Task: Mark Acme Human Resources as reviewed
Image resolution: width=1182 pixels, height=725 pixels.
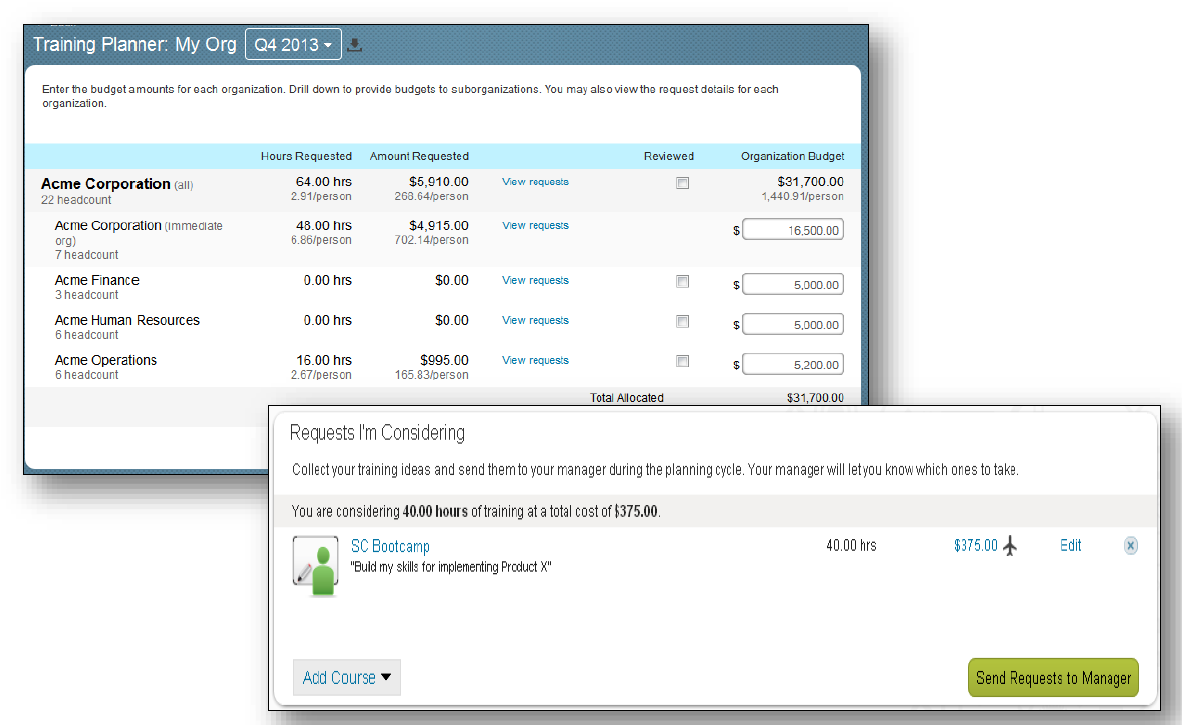Action: tap(682, 321)
